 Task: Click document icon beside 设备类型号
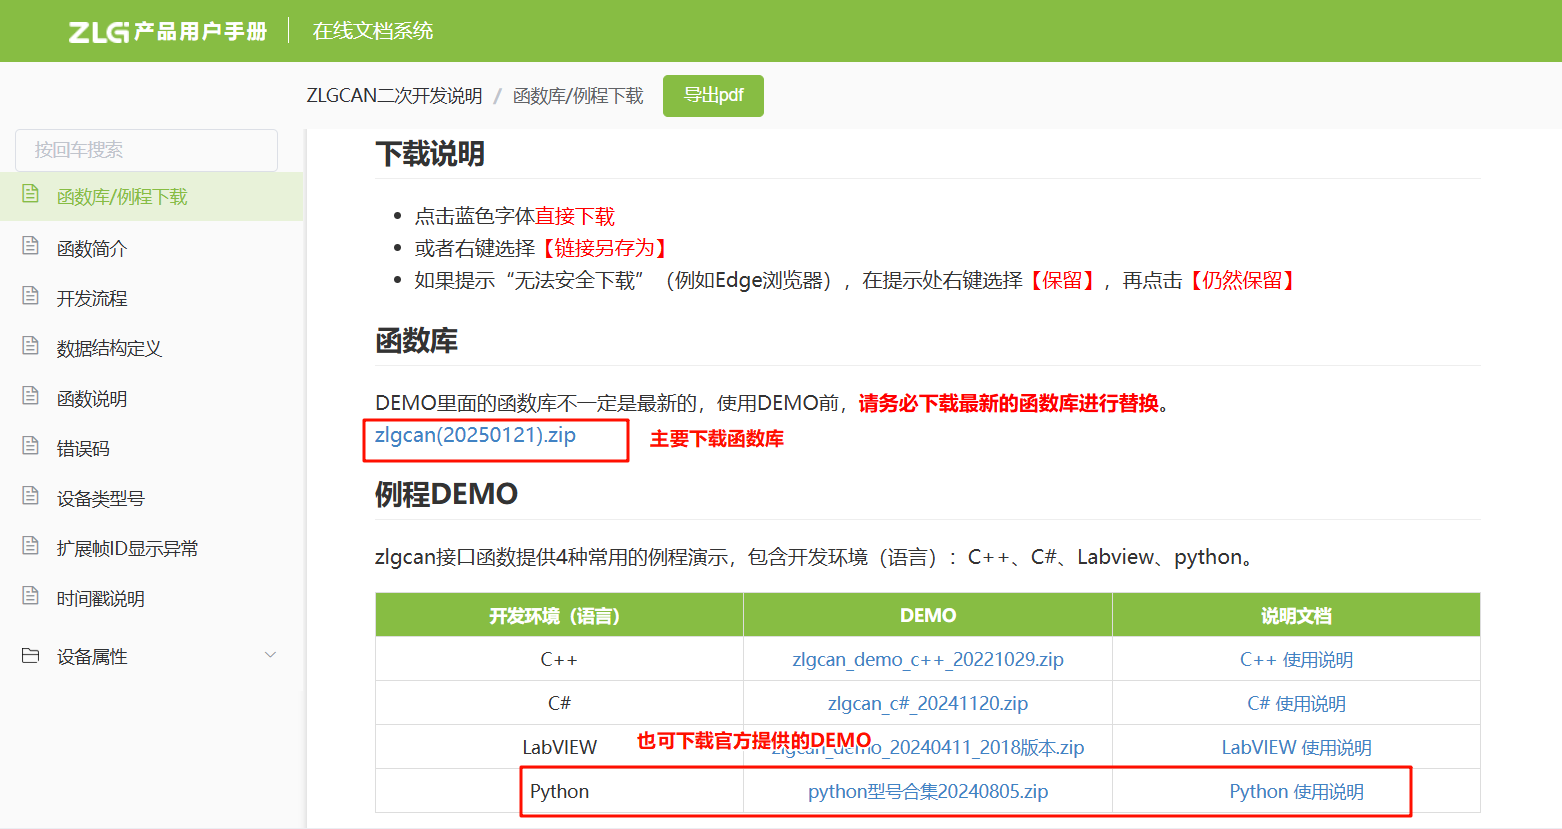30,496
